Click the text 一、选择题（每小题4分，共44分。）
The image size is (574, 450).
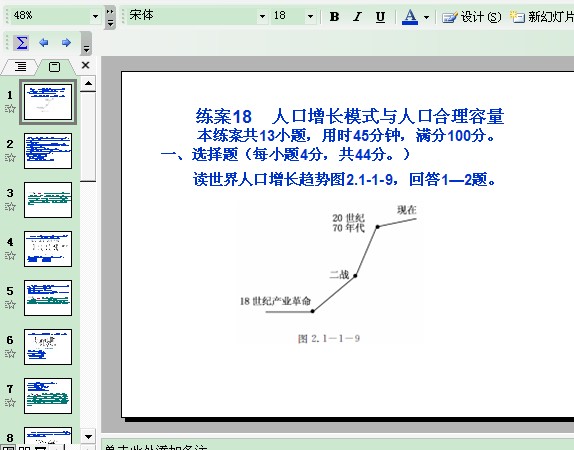point(286,154)
